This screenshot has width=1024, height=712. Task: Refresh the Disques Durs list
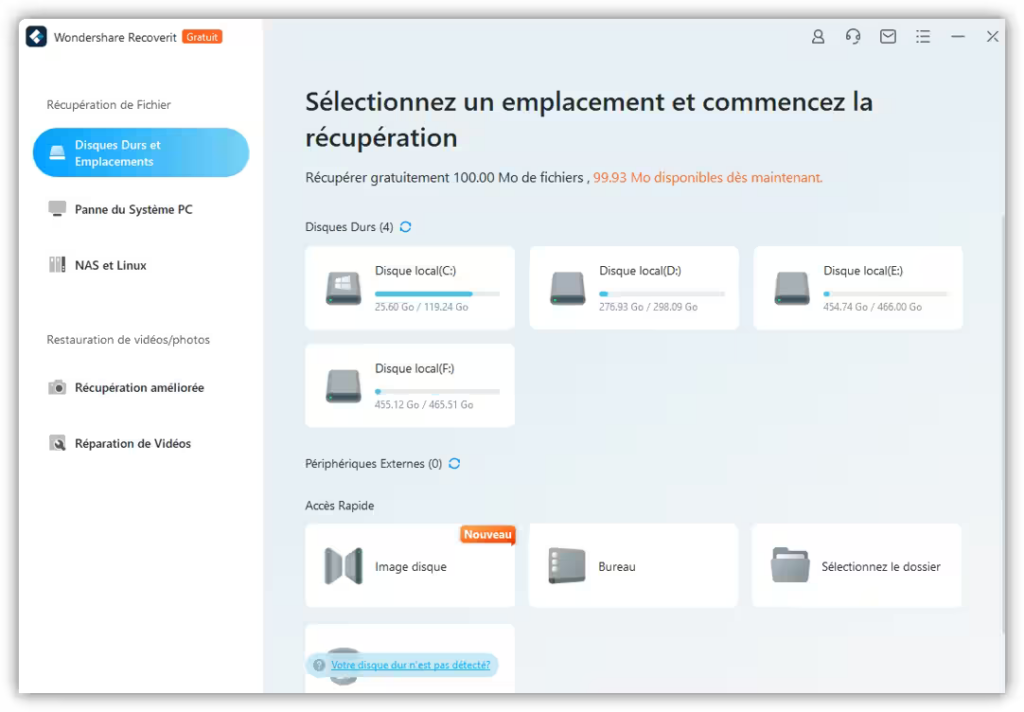(405, 227)
